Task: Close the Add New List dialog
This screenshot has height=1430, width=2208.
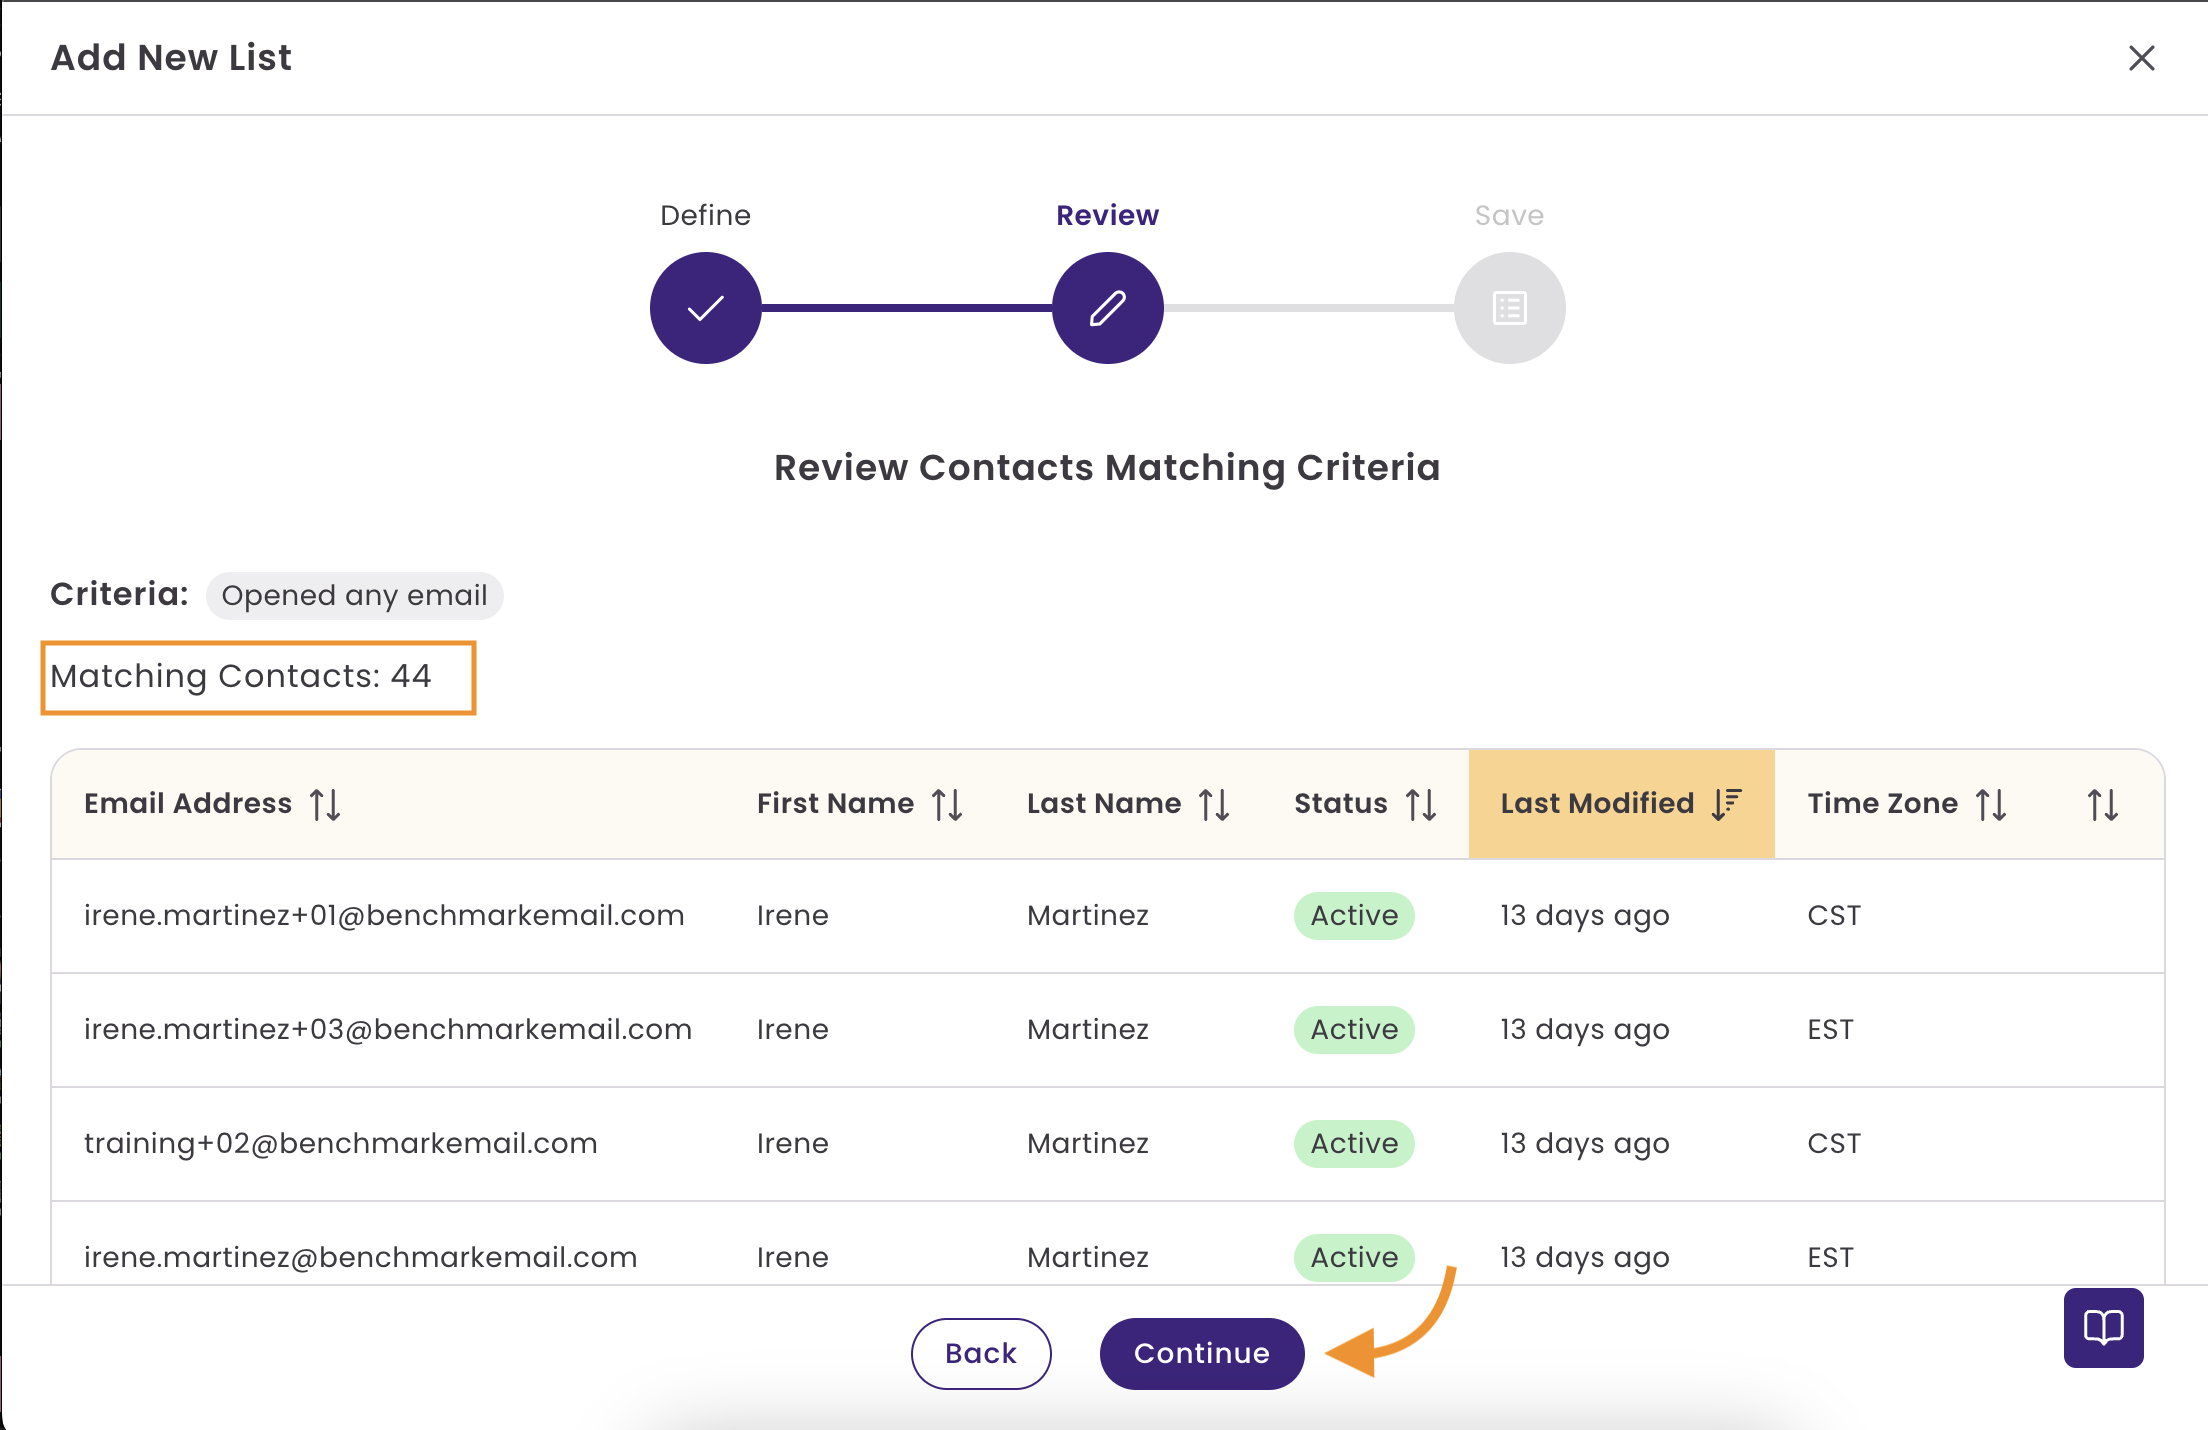Action: (x=2141, y=58)
